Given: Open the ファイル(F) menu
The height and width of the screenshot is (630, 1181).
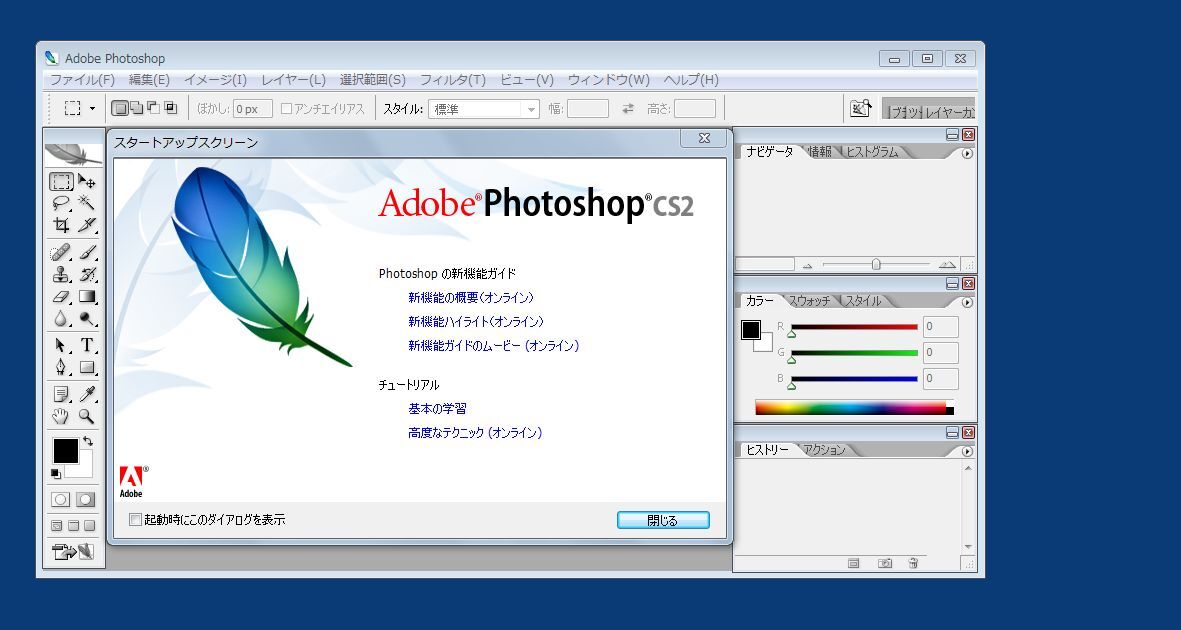Looking at the screenshot, I should click(x=82, y=80).
